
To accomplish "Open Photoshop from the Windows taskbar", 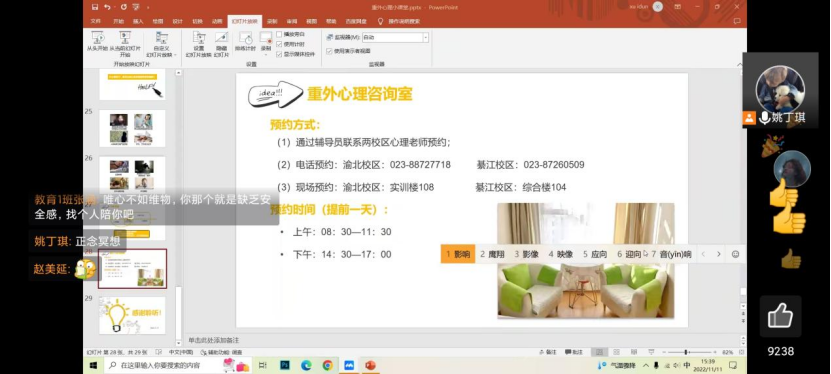I will coord(285,365).
